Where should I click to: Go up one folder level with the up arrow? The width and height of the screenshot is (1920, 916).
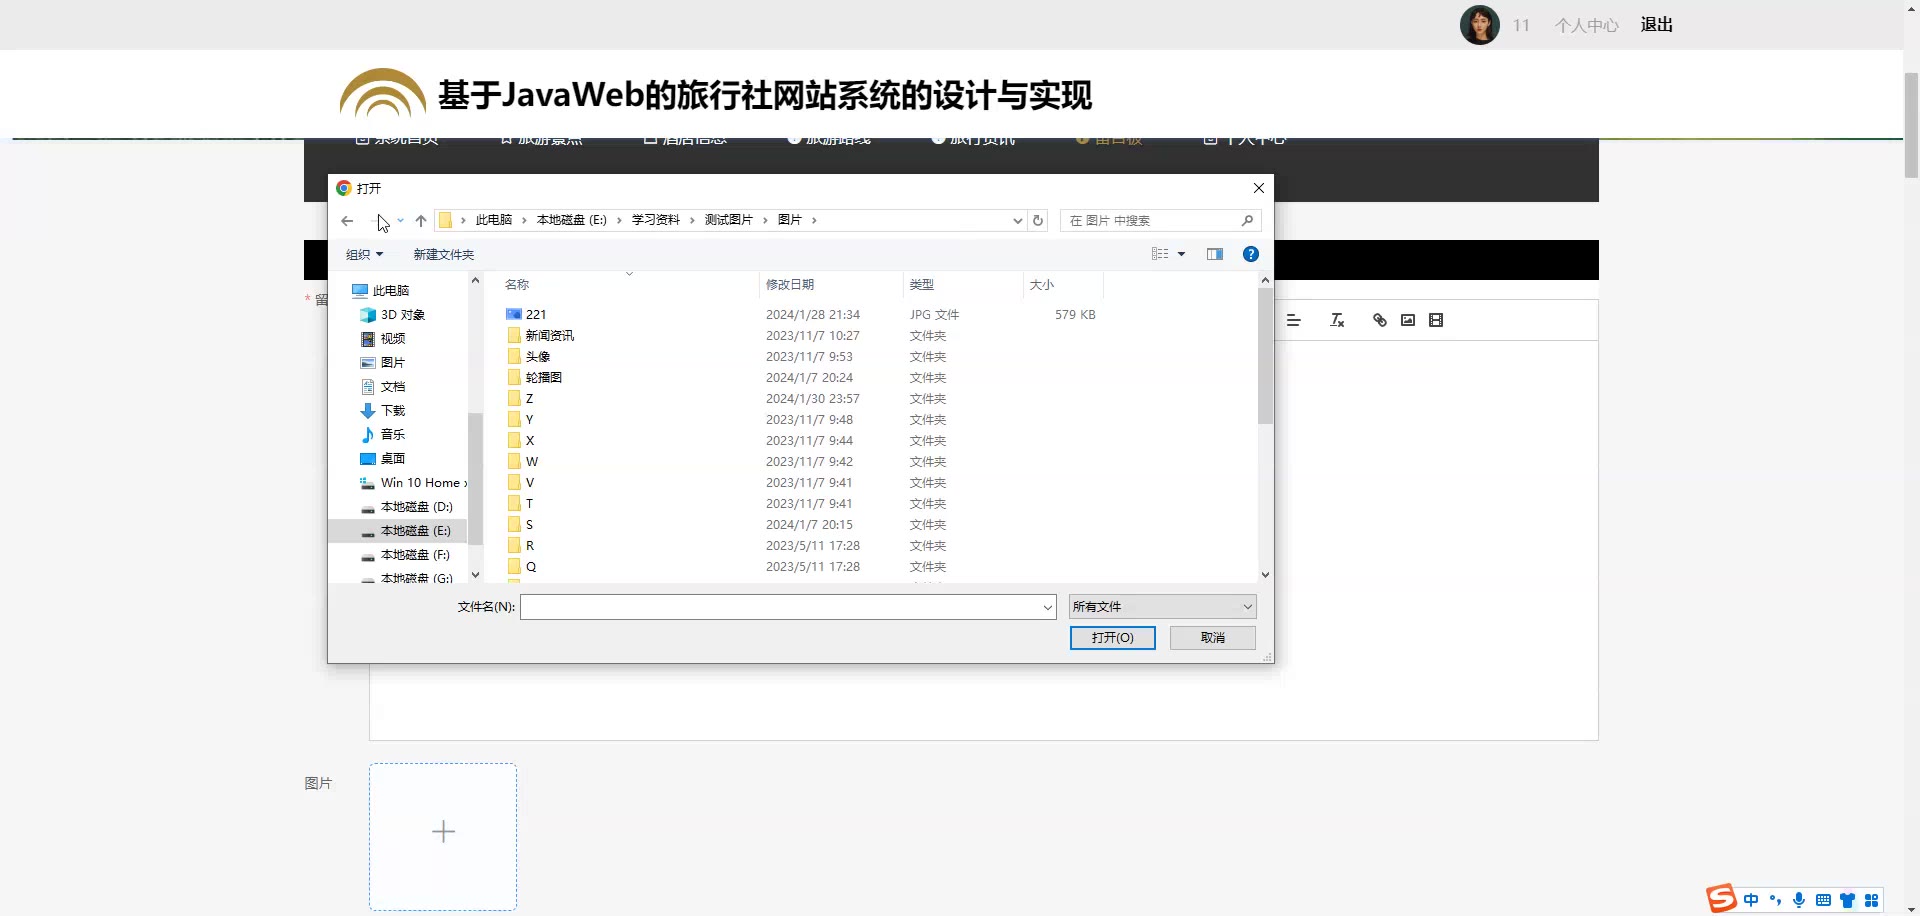click(421, 221)
